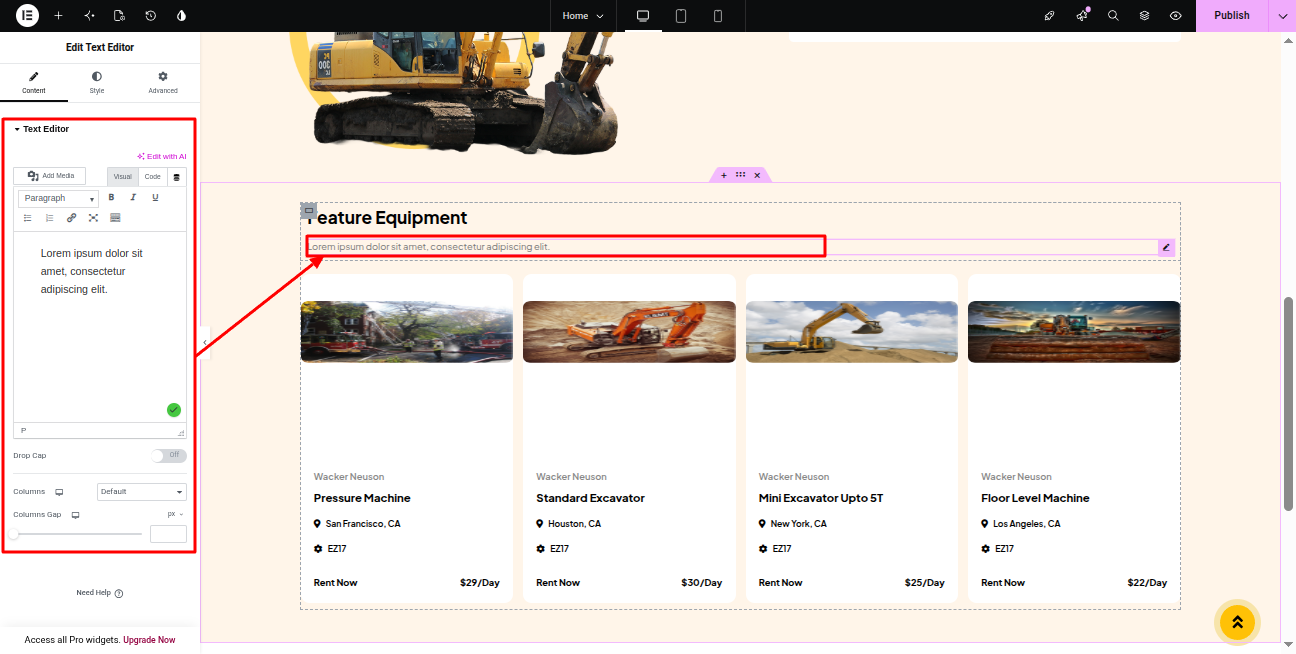This screenshot has width=1296, height=654.
Task: Open the Structure layers icon
Action: tap(1144, 16)
